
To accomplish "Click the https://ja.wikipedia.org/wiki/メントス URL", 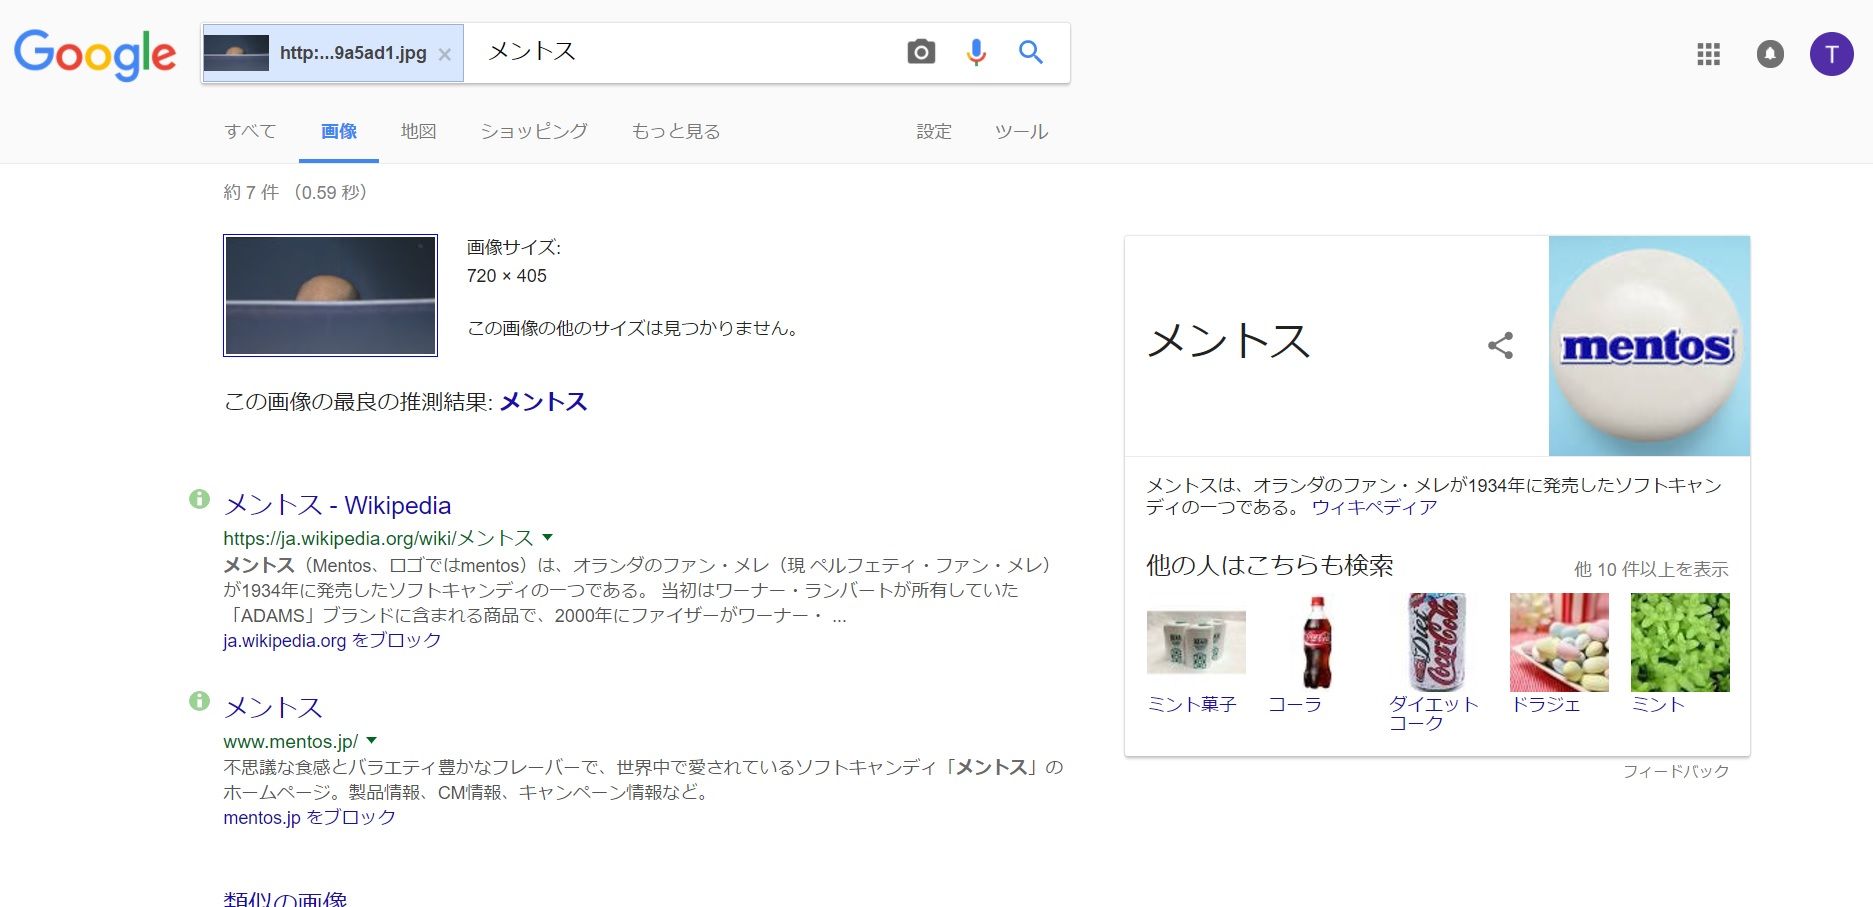I will coord(378,538).
